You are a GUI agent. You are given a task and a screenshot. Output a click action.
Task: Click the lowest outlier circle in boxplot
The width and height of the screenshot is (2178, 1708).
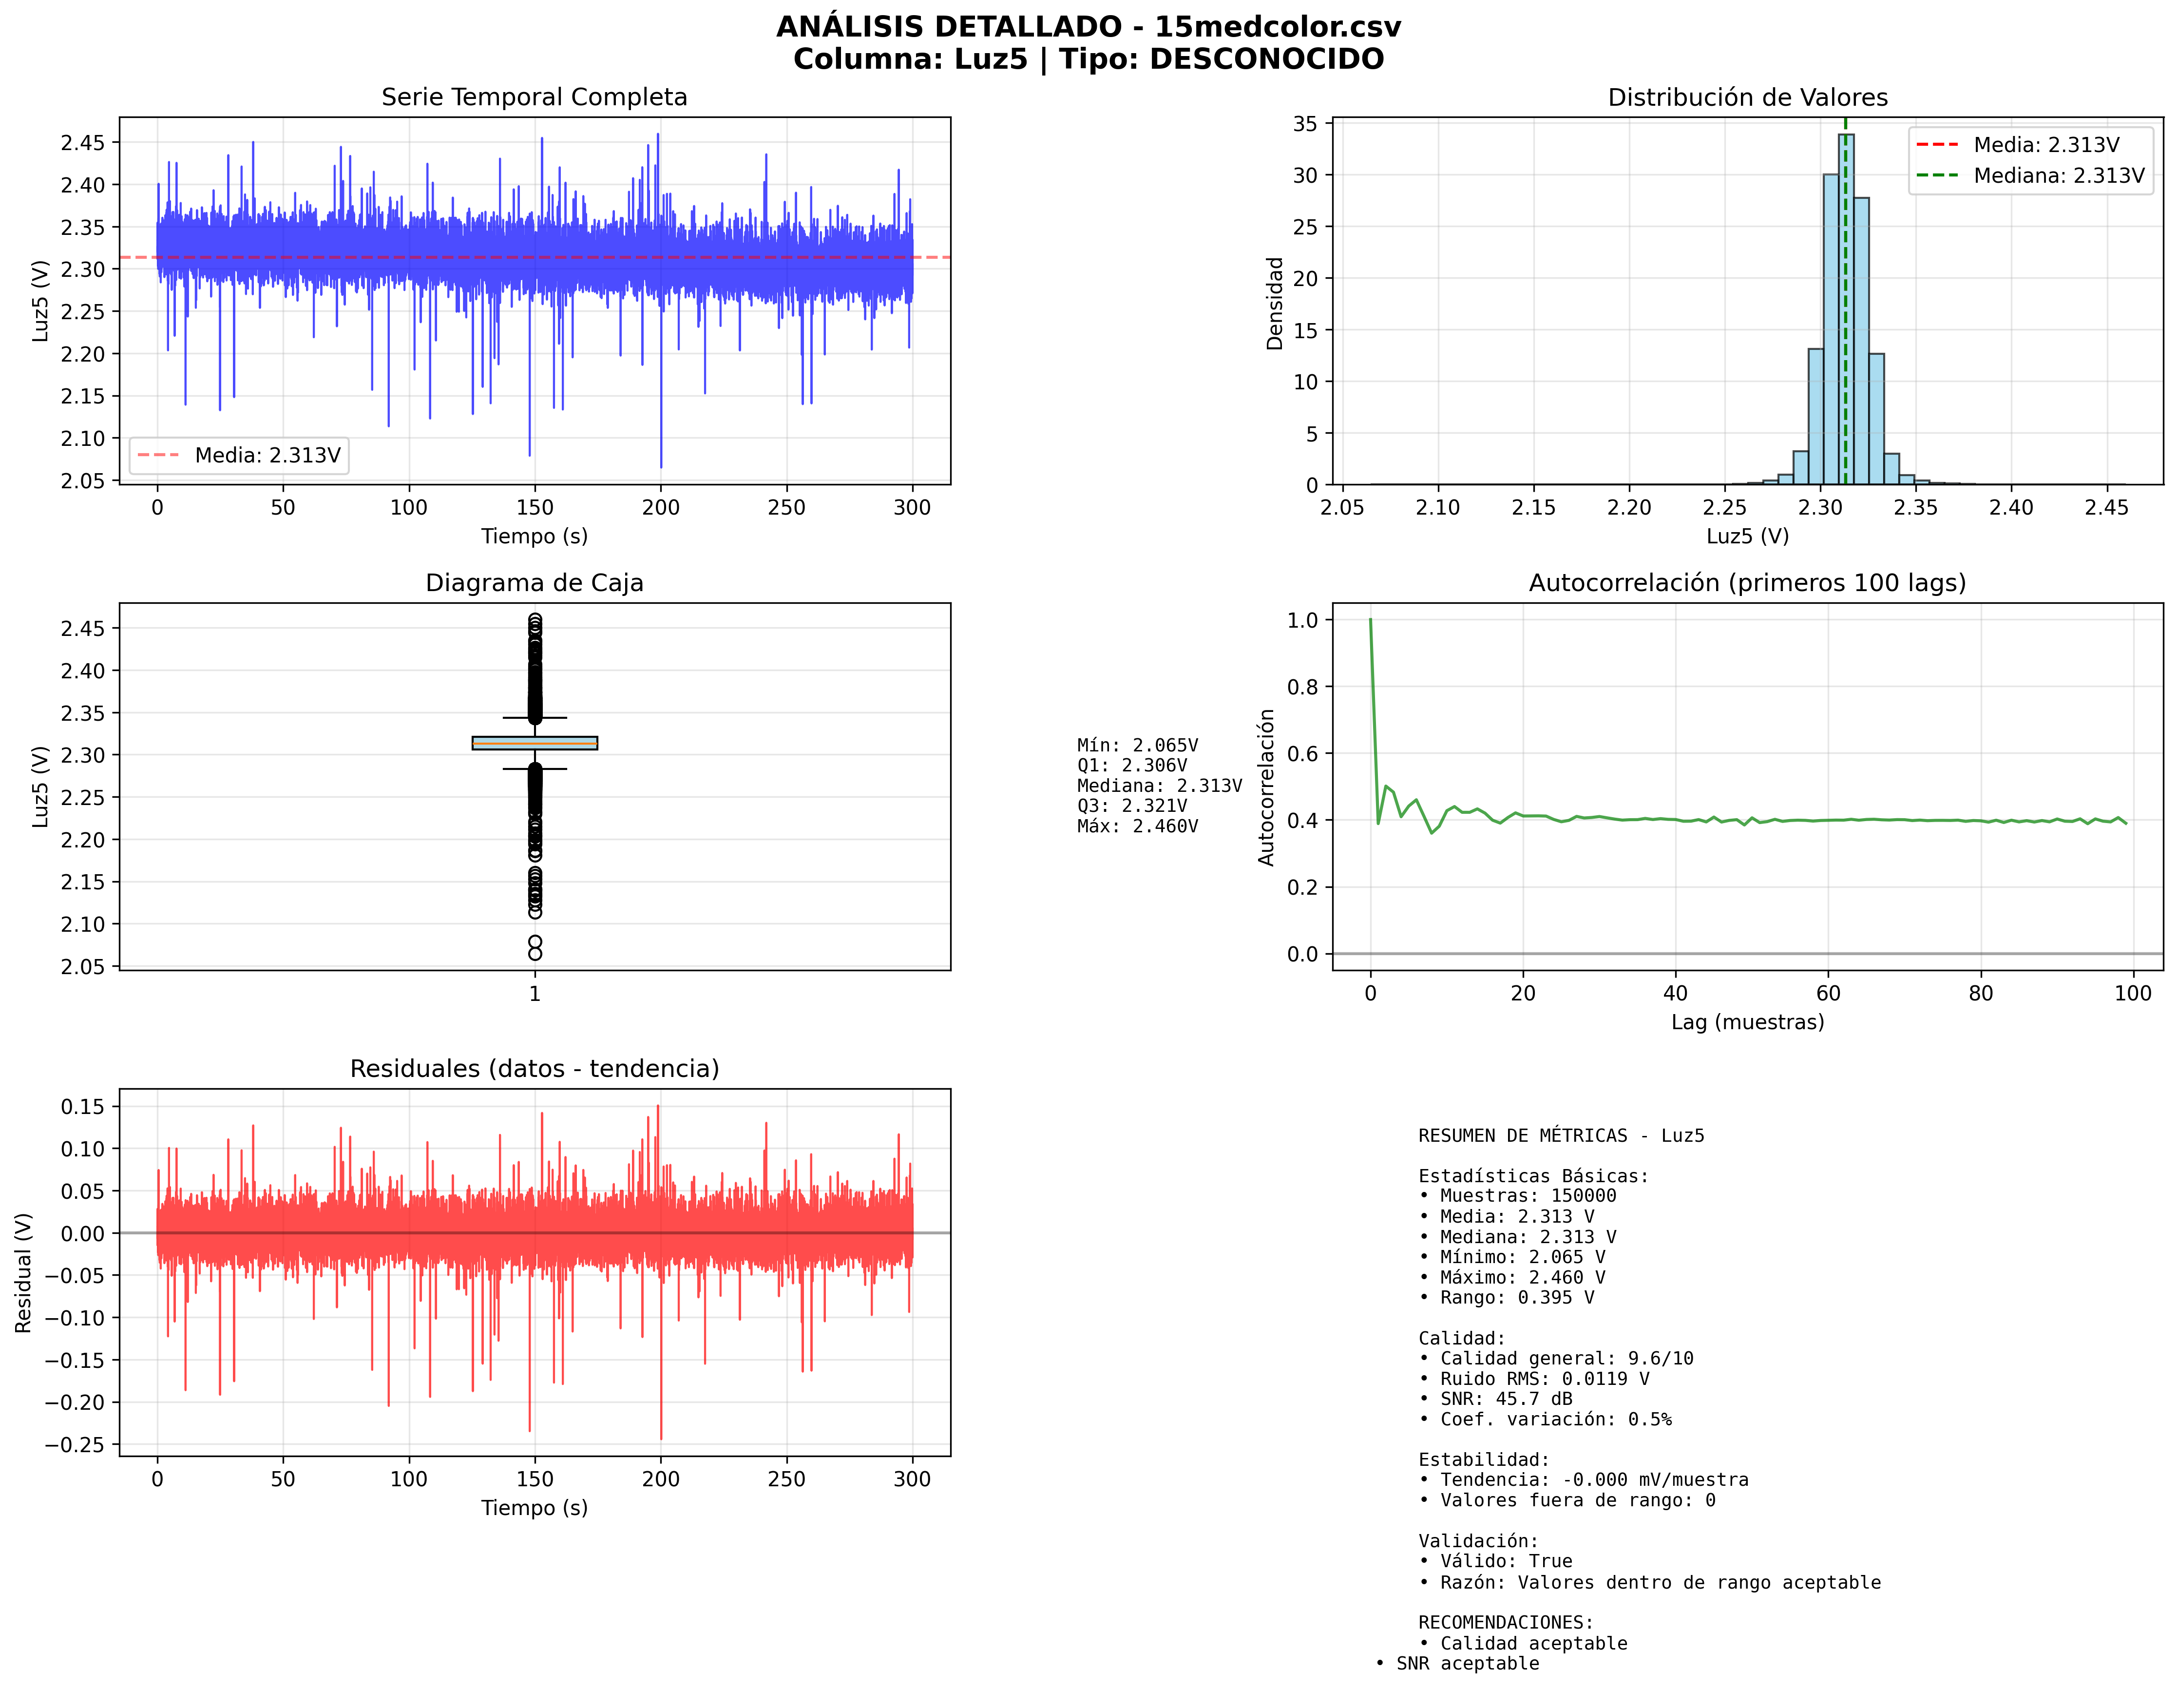535,954
